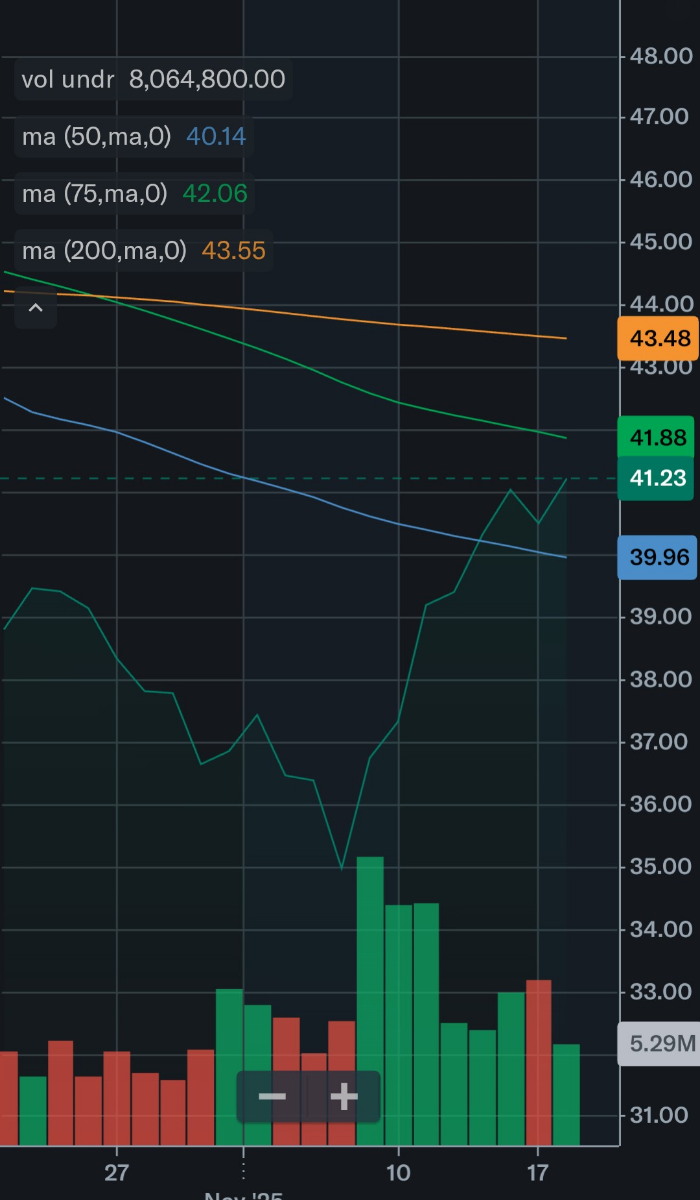This screenshot has height=1200, width=700.
Task: Zoom out using the minus button
Action: [x=272, y=1097]
